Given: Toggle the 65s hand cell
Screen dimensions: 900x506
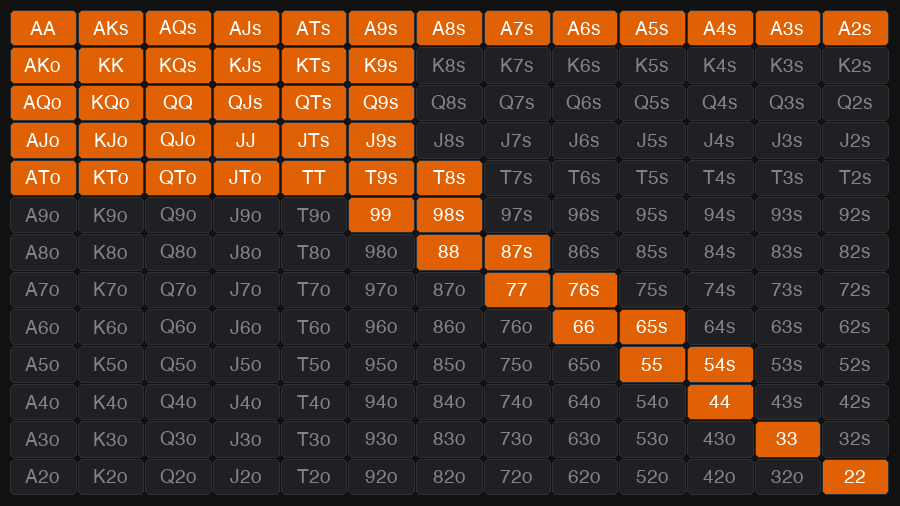Looking at the screenshot, I should click(652, 327).
